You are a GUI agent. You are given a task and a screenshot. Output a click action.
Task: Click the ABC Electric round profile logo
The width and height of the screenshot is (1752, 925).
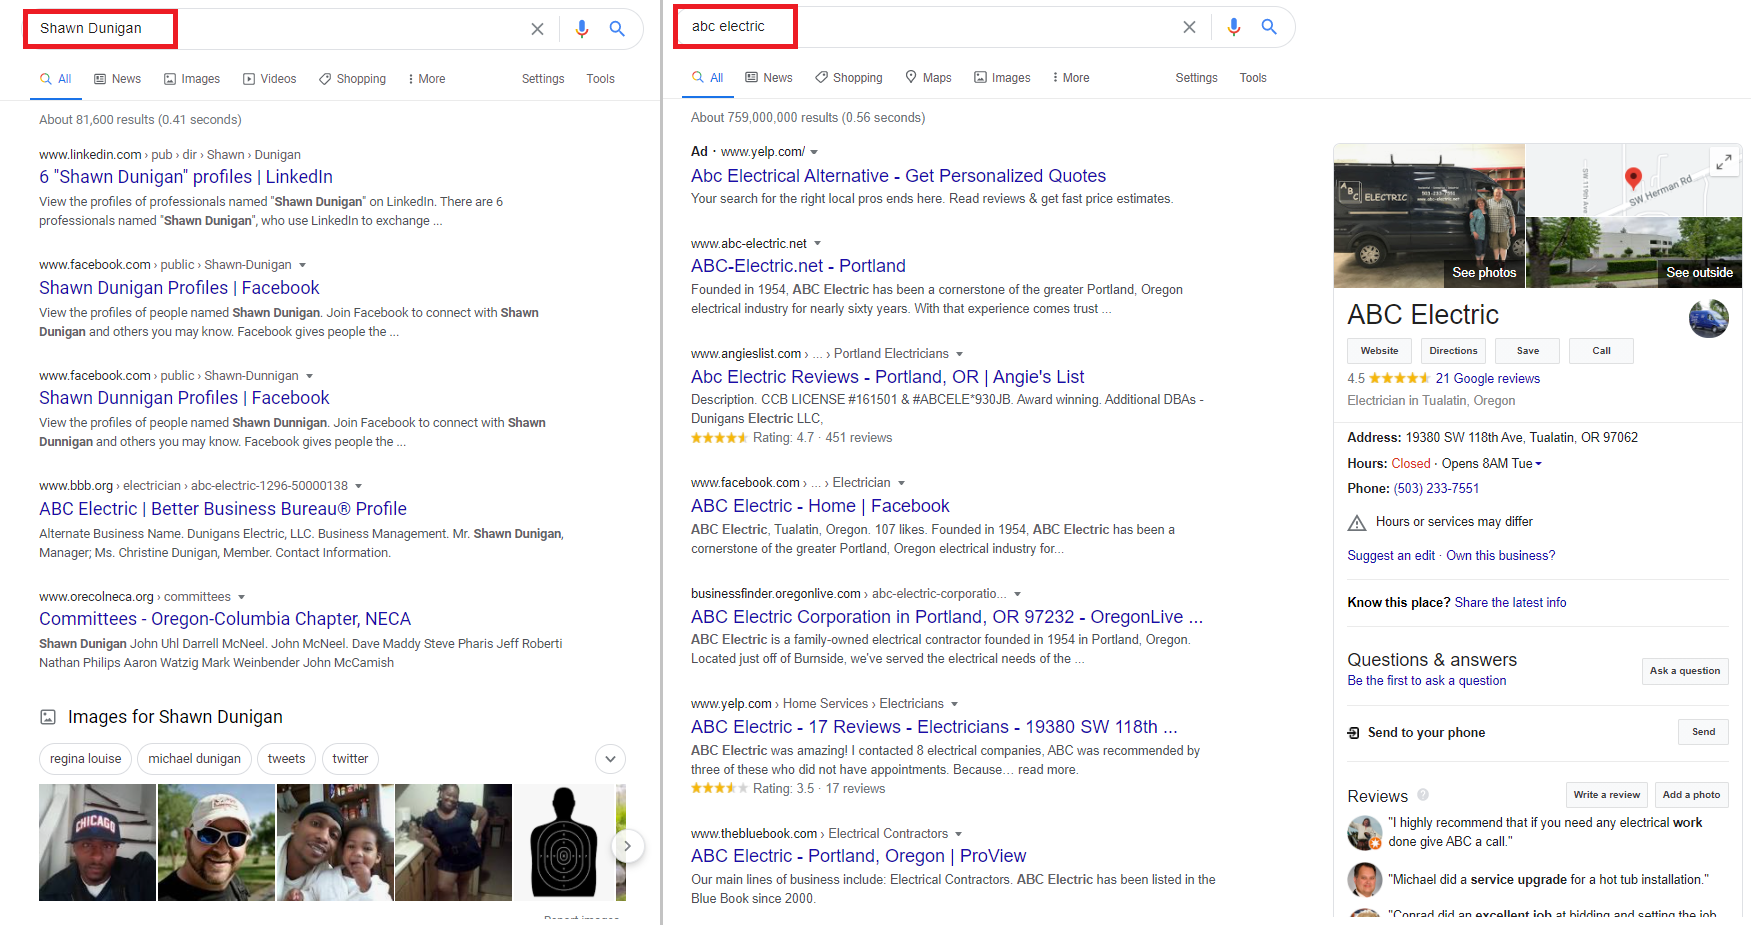click(x=1708, y=319)
